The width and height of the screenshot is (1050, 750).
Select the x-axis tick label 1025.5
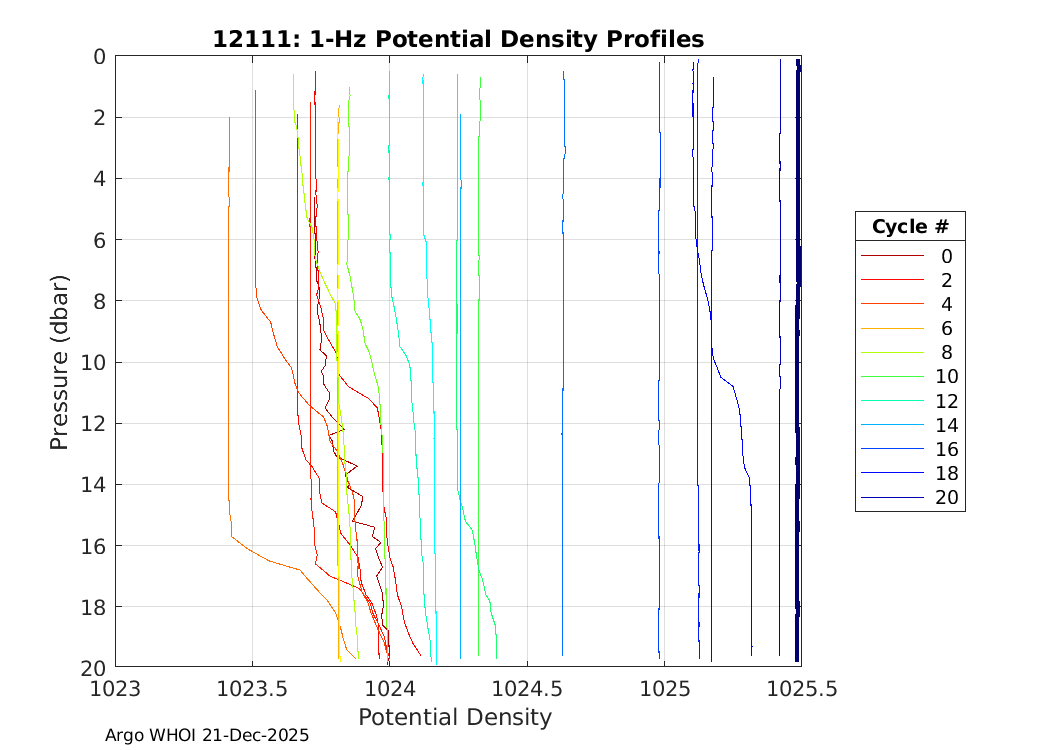click(x=800, y=688)
